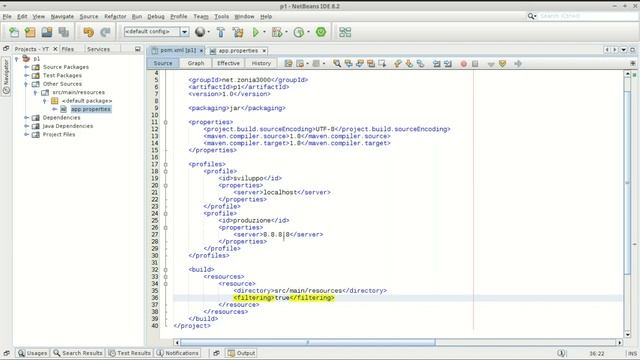
Task: Expand the Test Packages node
Action: click(26, 76)
